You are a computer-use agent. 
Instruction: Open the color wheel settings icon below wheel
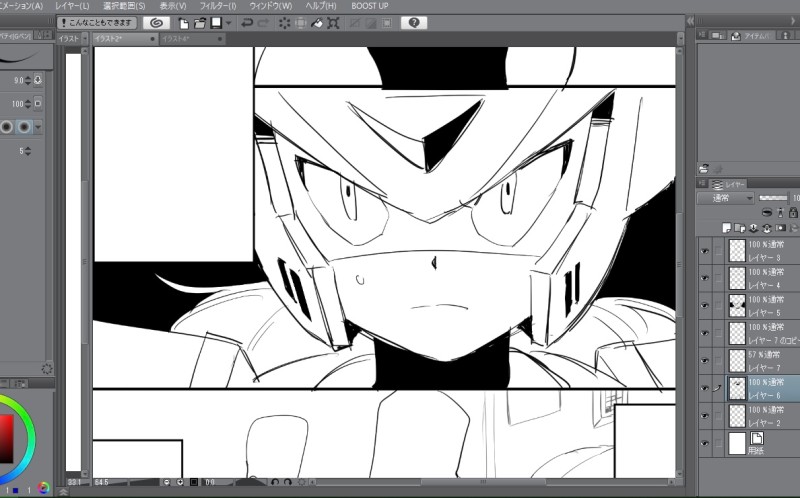43,489
